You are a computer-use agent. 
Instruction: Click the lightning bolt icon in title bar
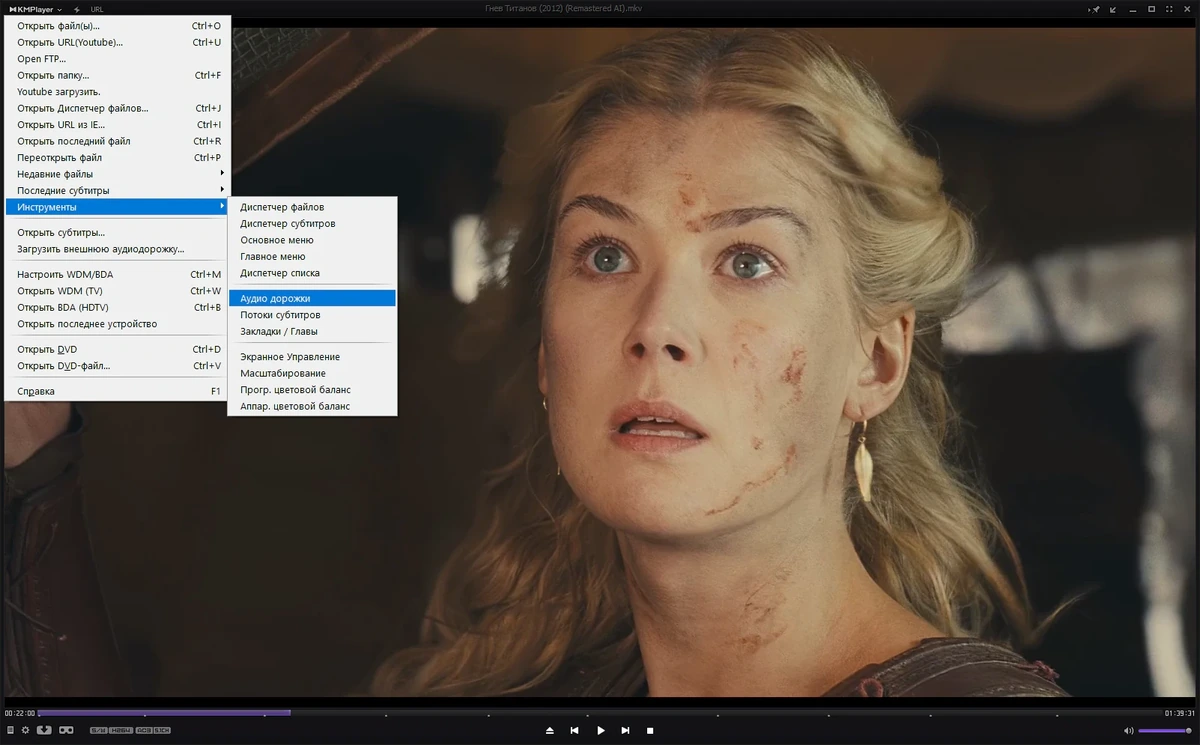pyautogui.click(x=77, y=9)
